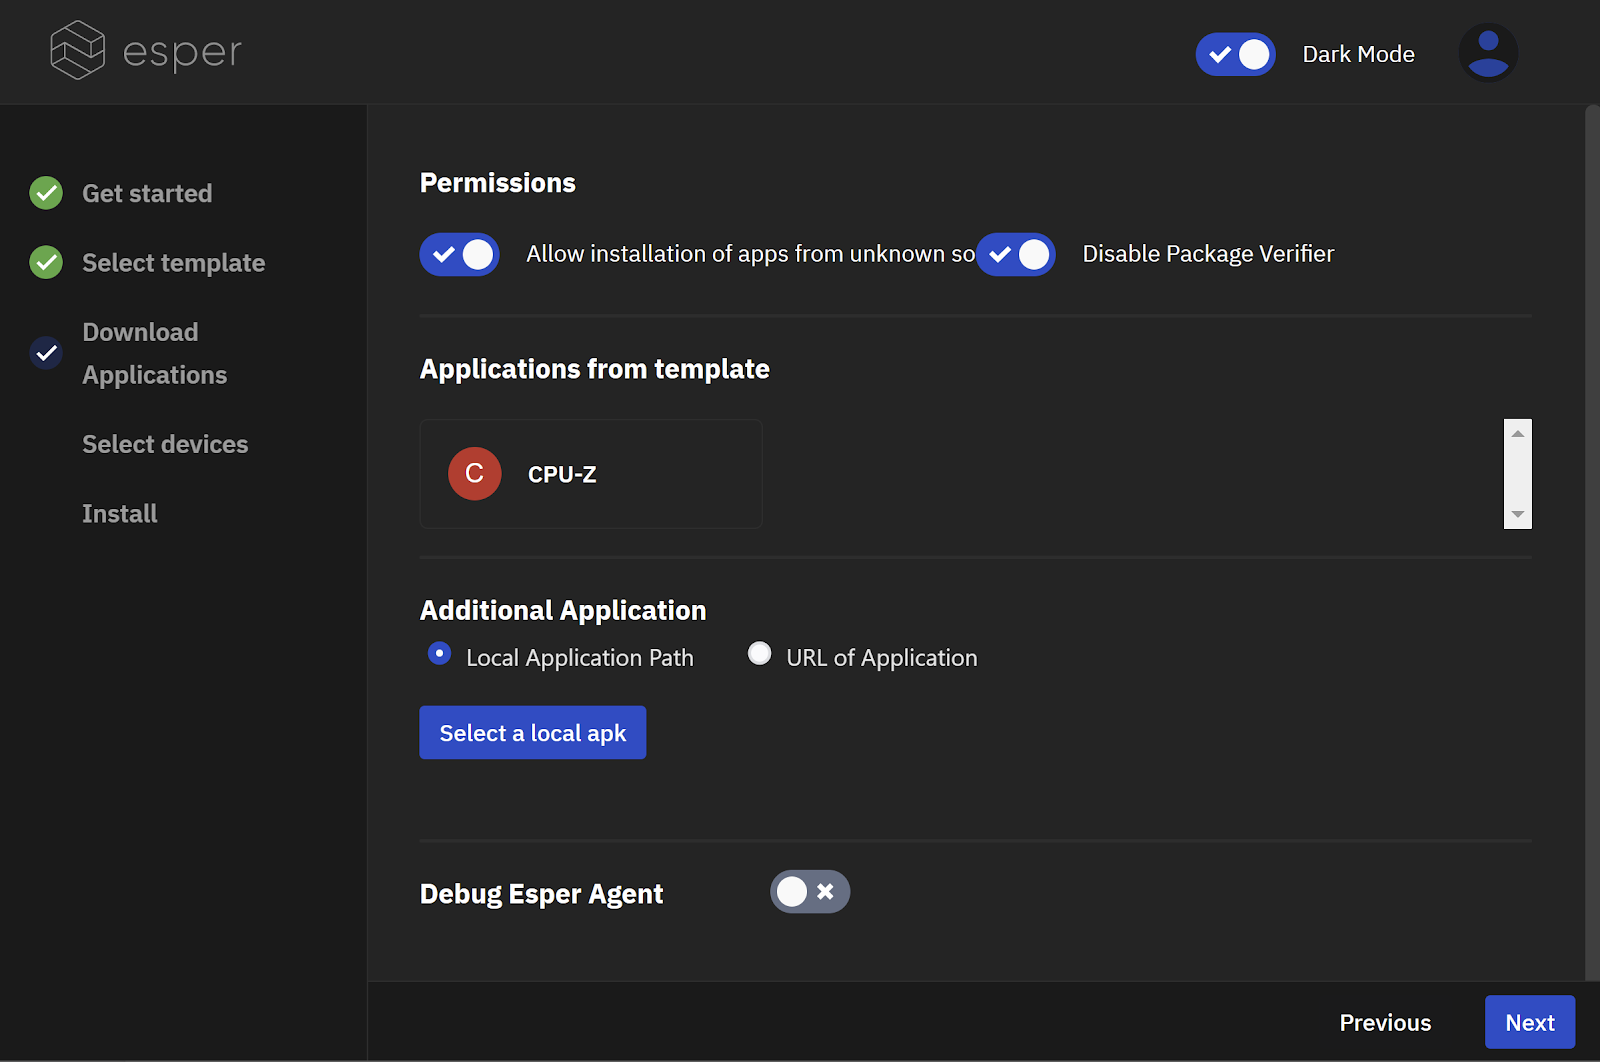Go back using Previous
The image size is (1600, 1062).
pos(1385,1021)
